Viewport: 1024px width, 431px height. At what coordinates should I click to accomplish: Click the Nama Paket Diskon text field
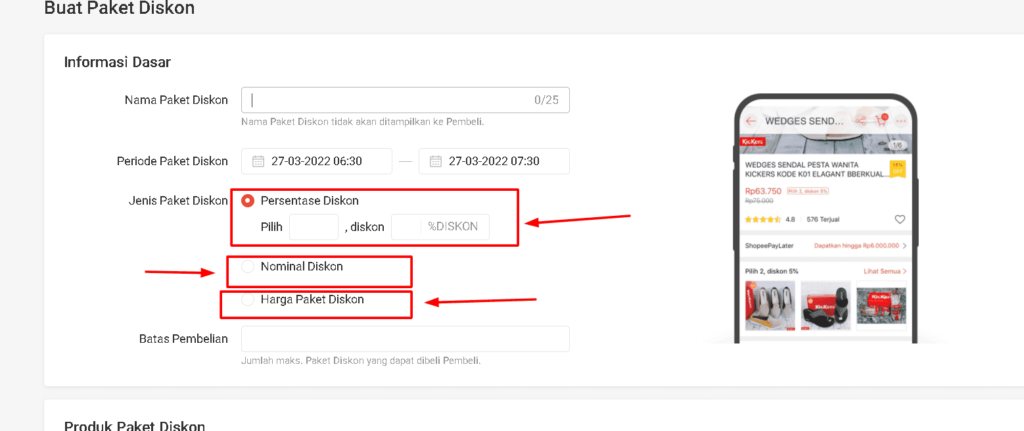(390, 100)
